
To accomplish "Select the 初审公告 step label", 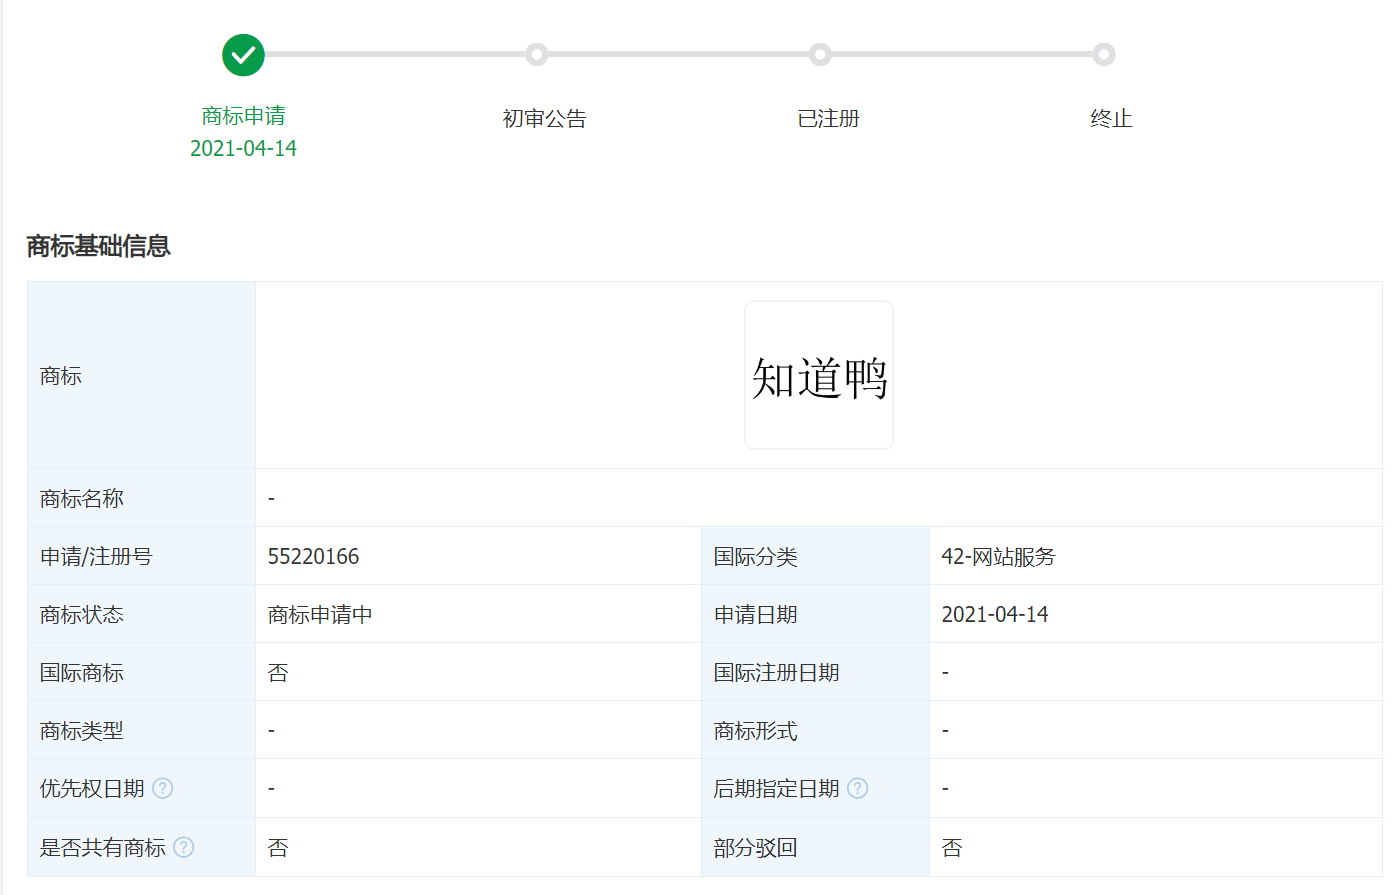I will 544,119.
